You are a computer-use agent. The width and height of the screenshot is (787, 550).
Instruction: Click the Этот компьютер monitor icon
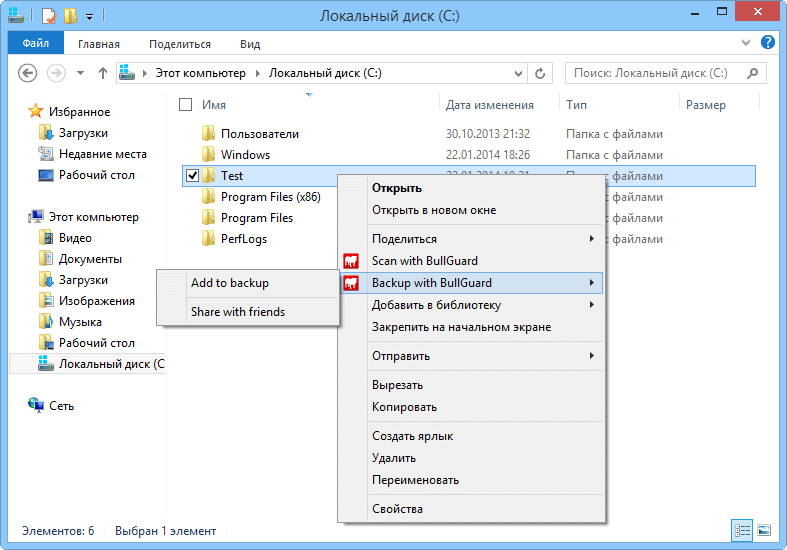pos(36,217)
